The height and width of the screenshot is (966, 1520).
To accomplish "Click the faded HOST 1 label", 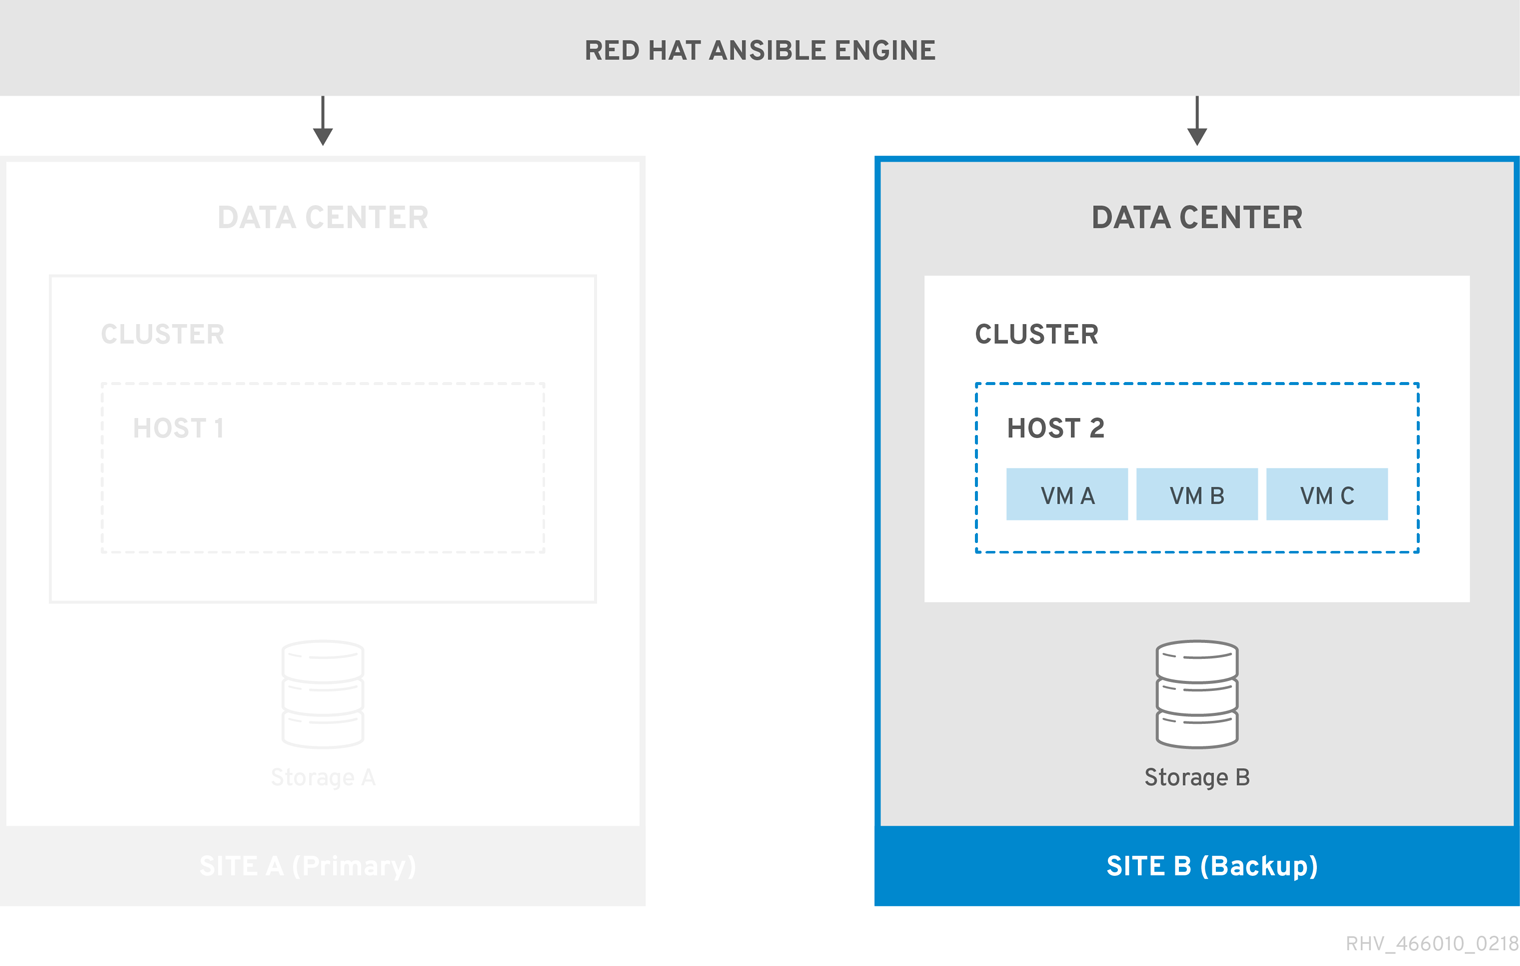I will point(178,429).
